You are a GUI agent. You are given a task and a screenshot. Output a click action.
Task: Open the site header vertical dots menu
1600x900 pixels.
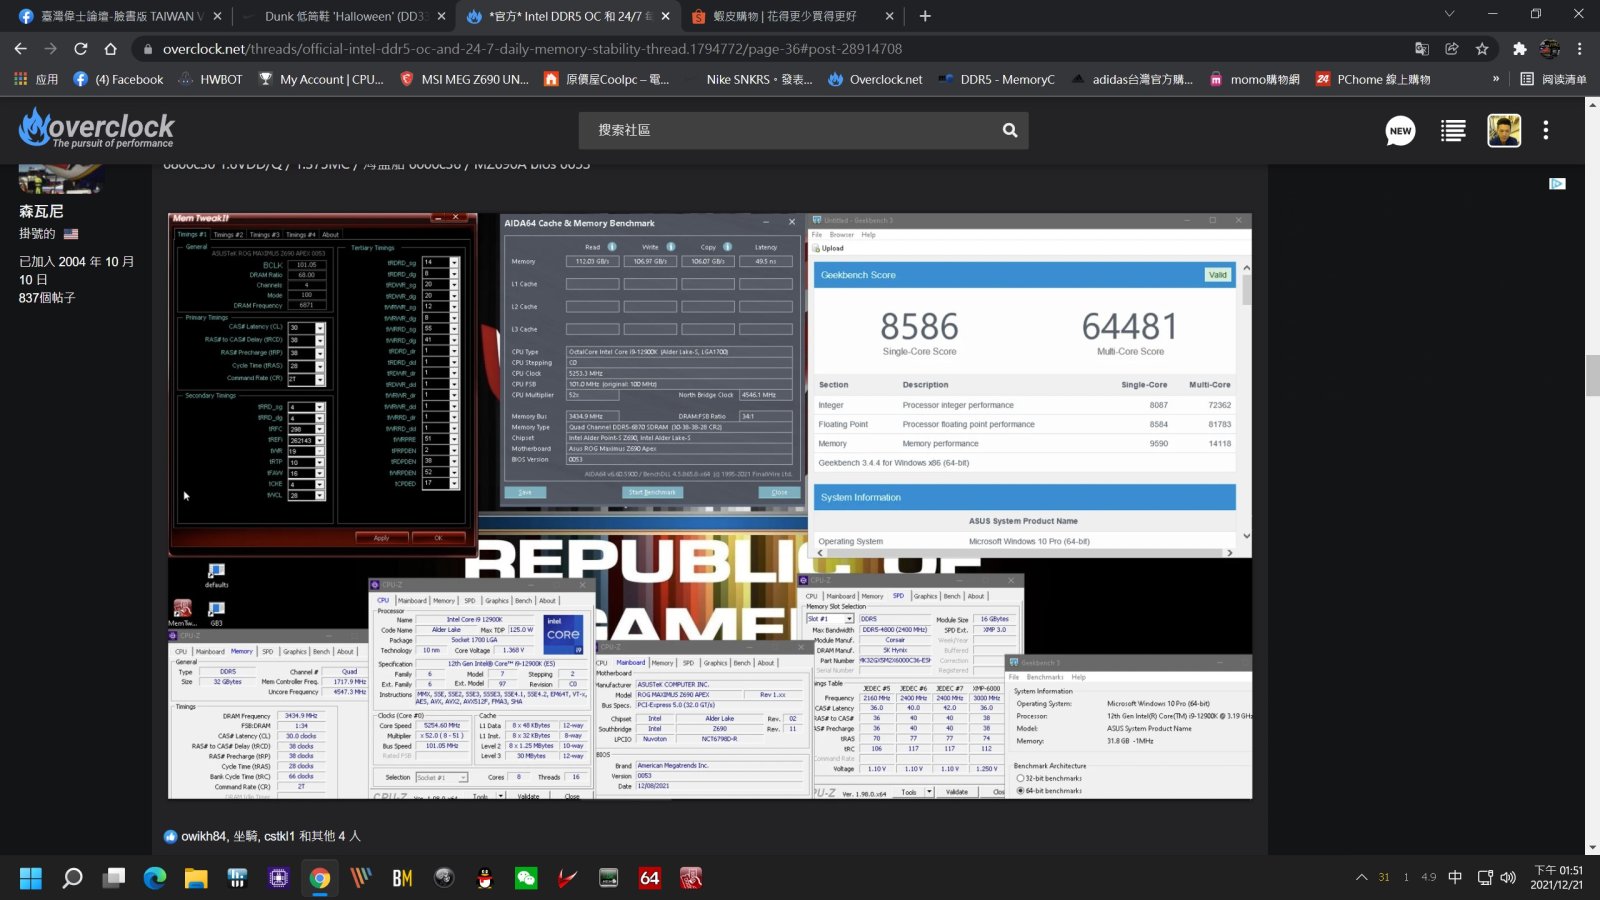coord(1546,130)
